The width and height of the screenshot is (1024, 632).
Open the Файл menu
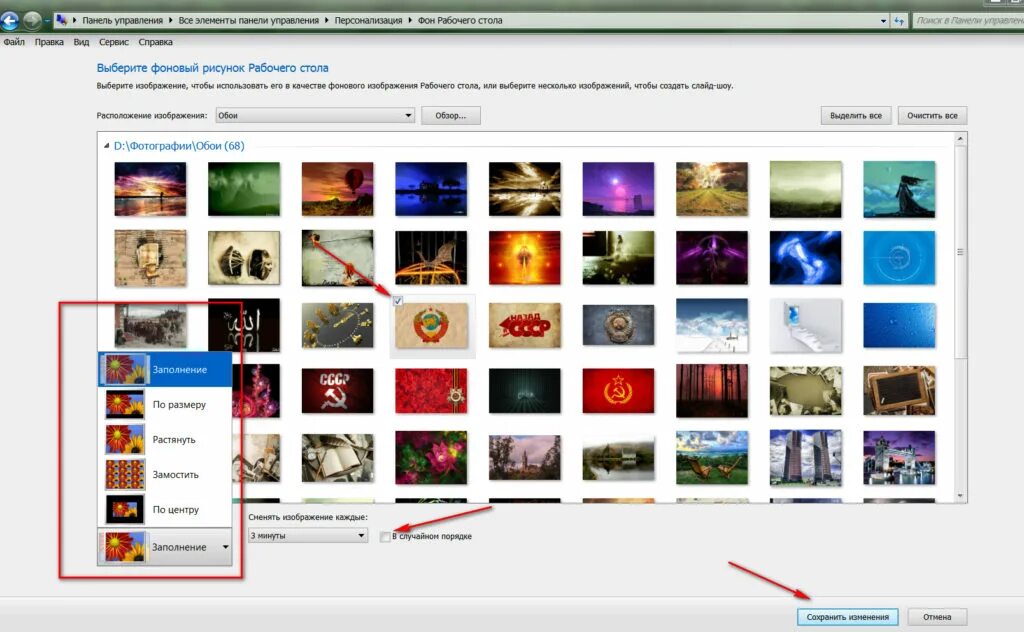pos(14,42)
